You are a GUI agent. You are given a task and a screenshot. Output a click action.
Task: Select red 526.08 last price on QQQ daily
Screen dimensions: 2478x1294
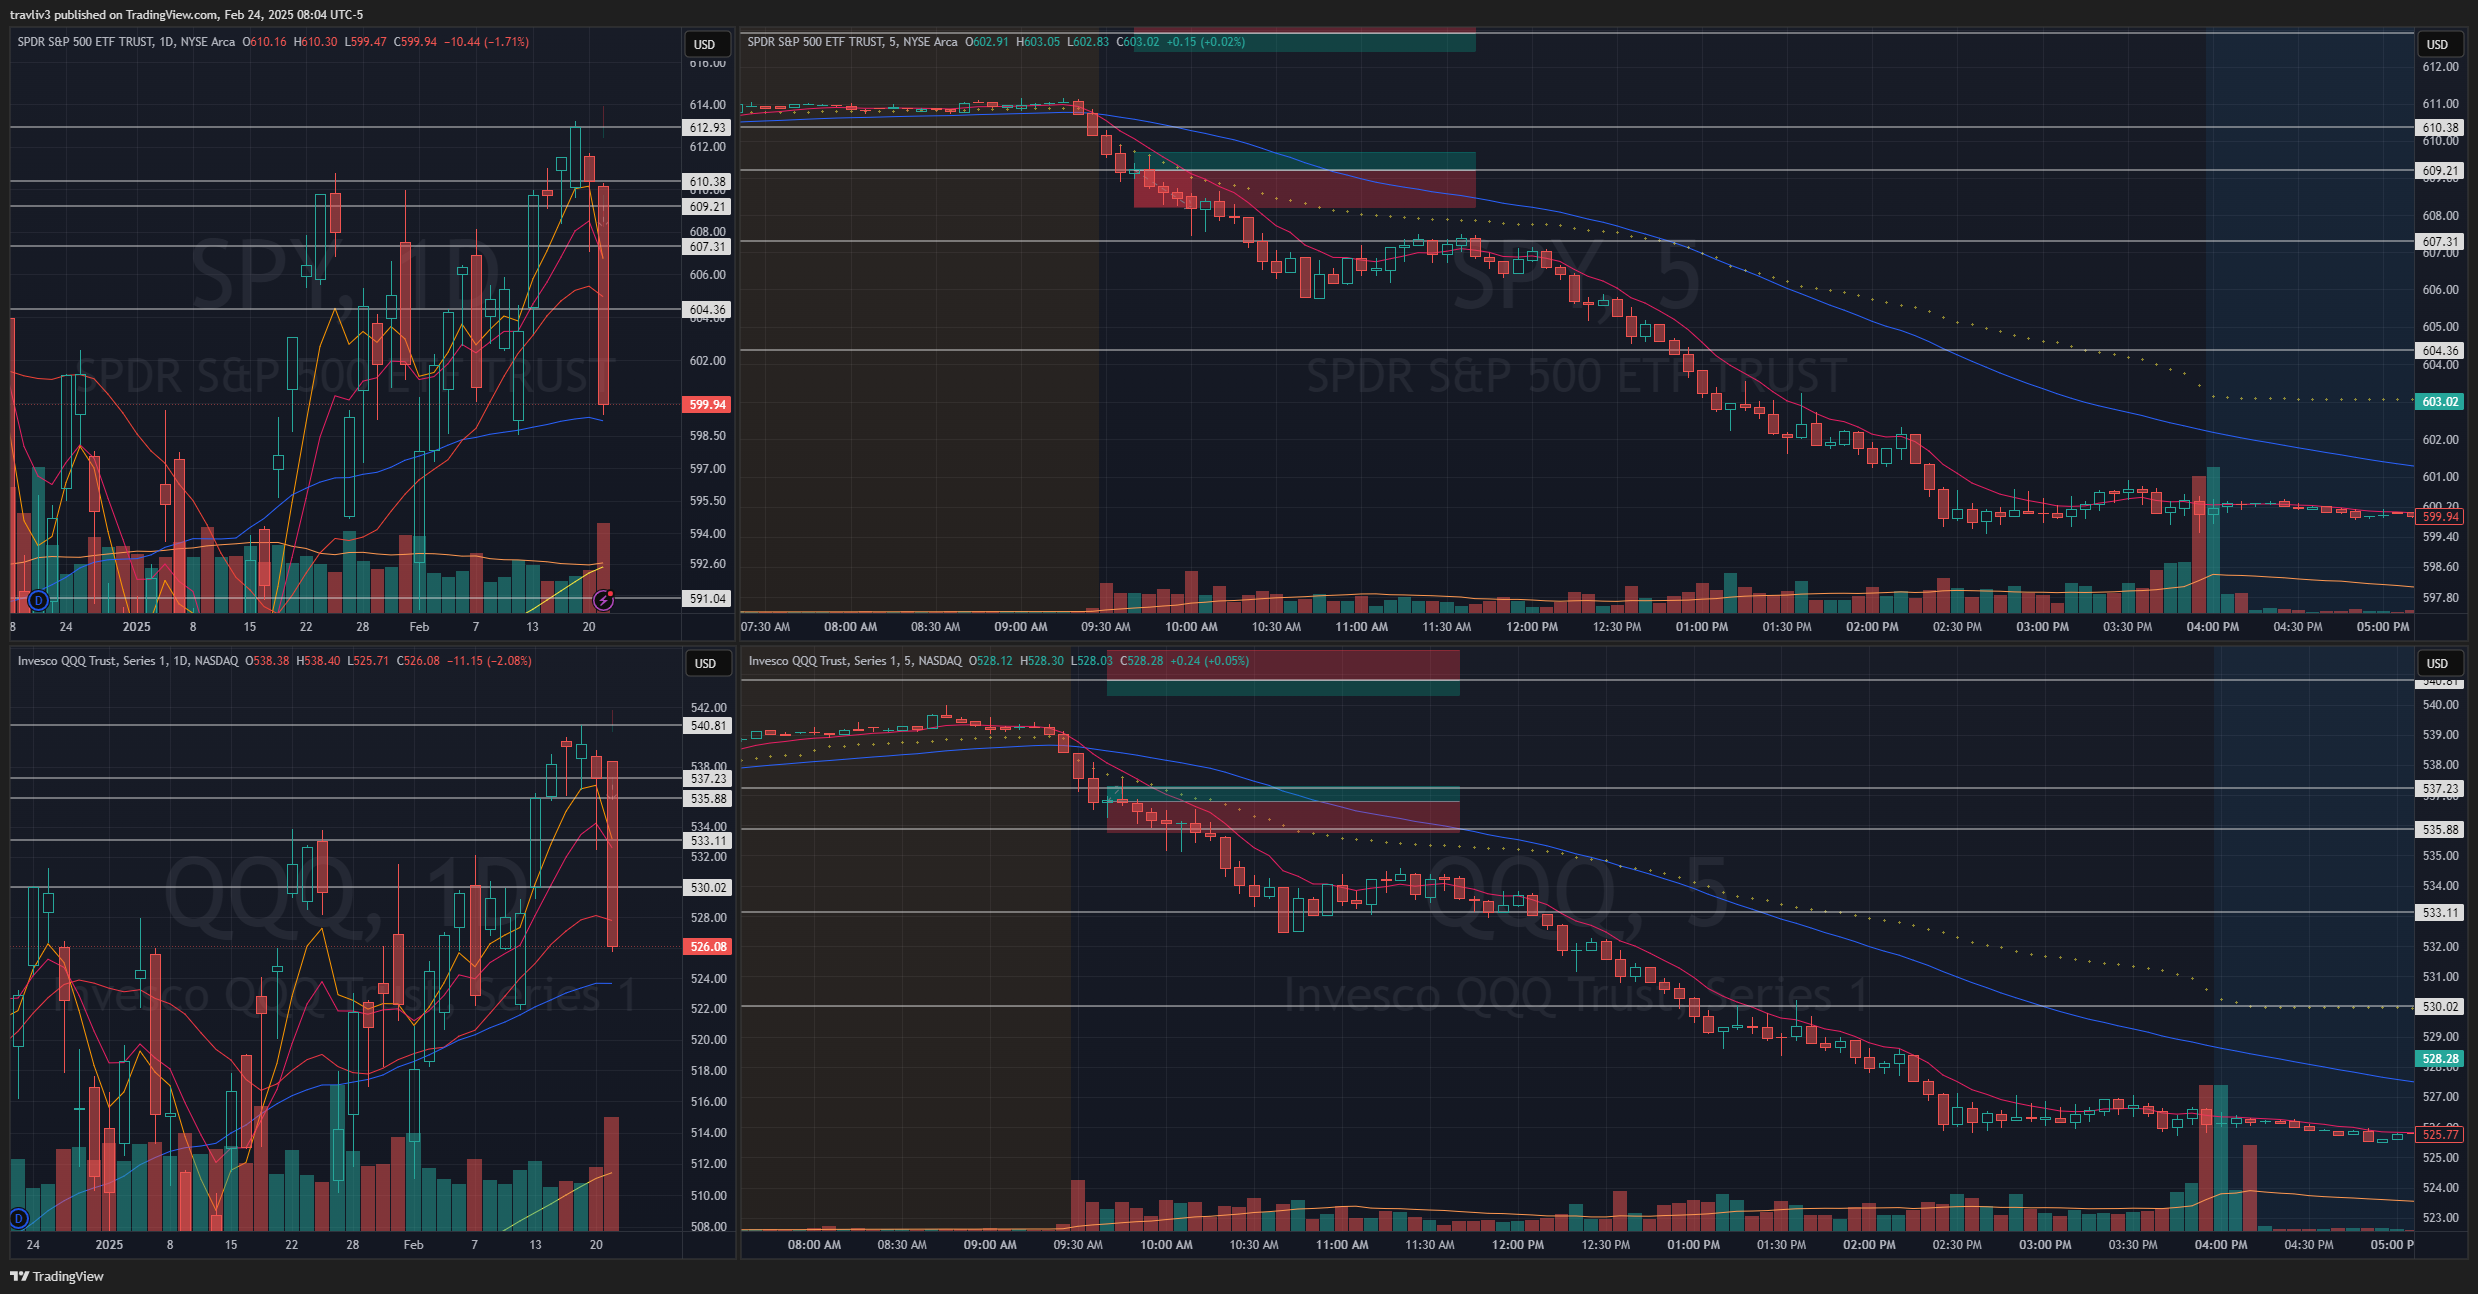point(707,947)
